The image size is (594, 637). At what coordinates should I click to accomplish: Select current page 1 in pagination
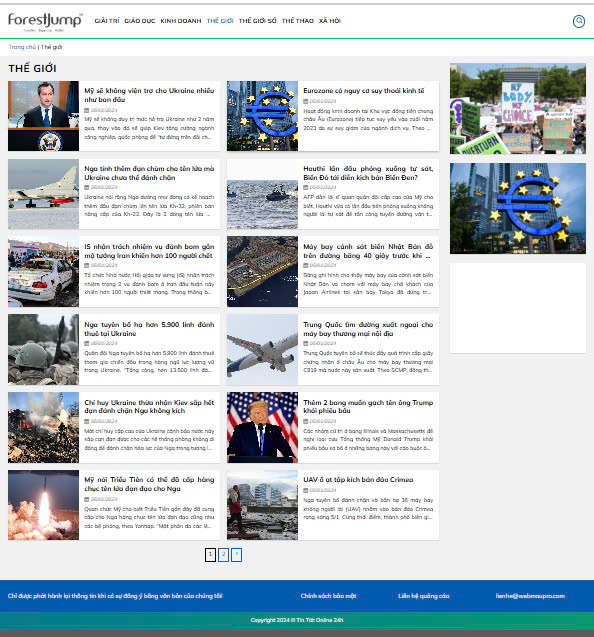(210, 555)
